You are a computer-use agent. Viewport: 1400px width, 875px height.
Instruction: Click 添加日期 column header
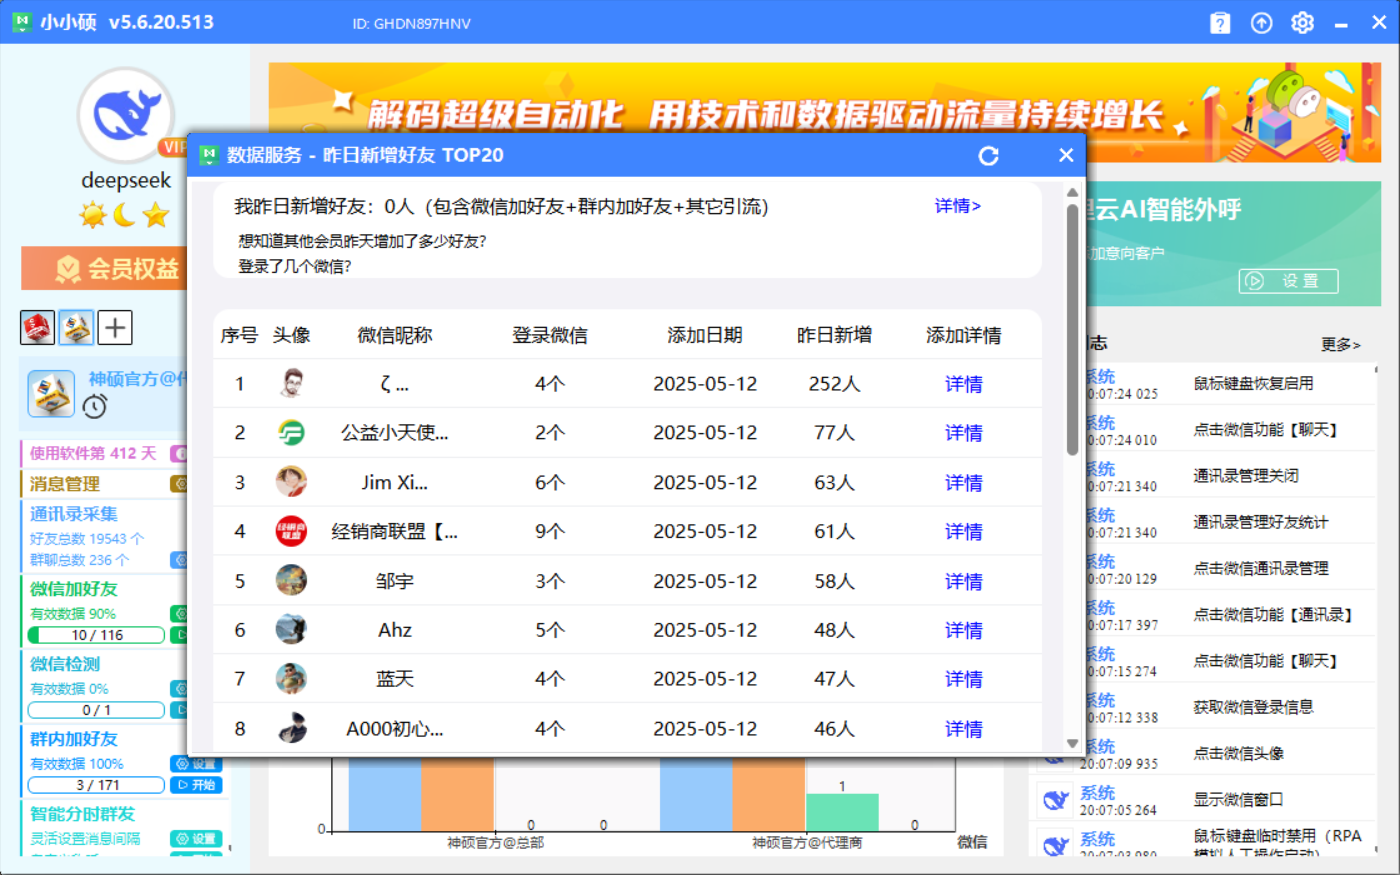(705, 335)
